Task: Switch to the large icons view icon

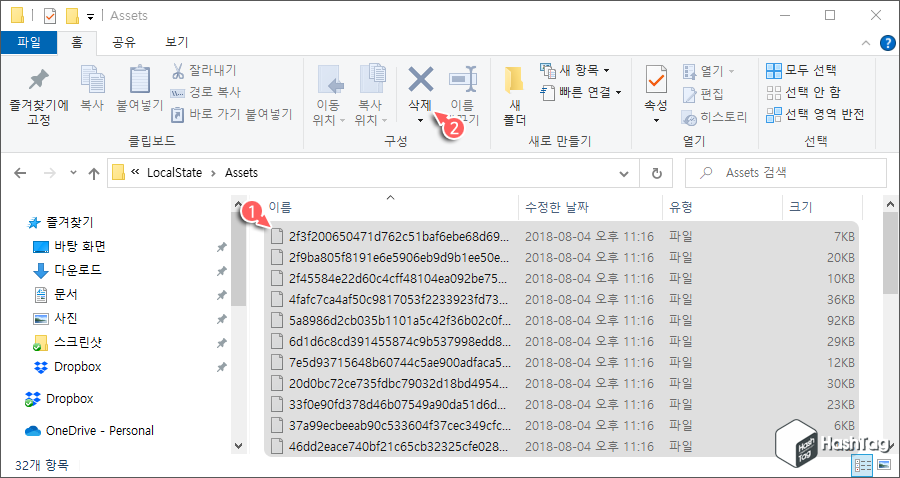Action: [x=883, y=465]
